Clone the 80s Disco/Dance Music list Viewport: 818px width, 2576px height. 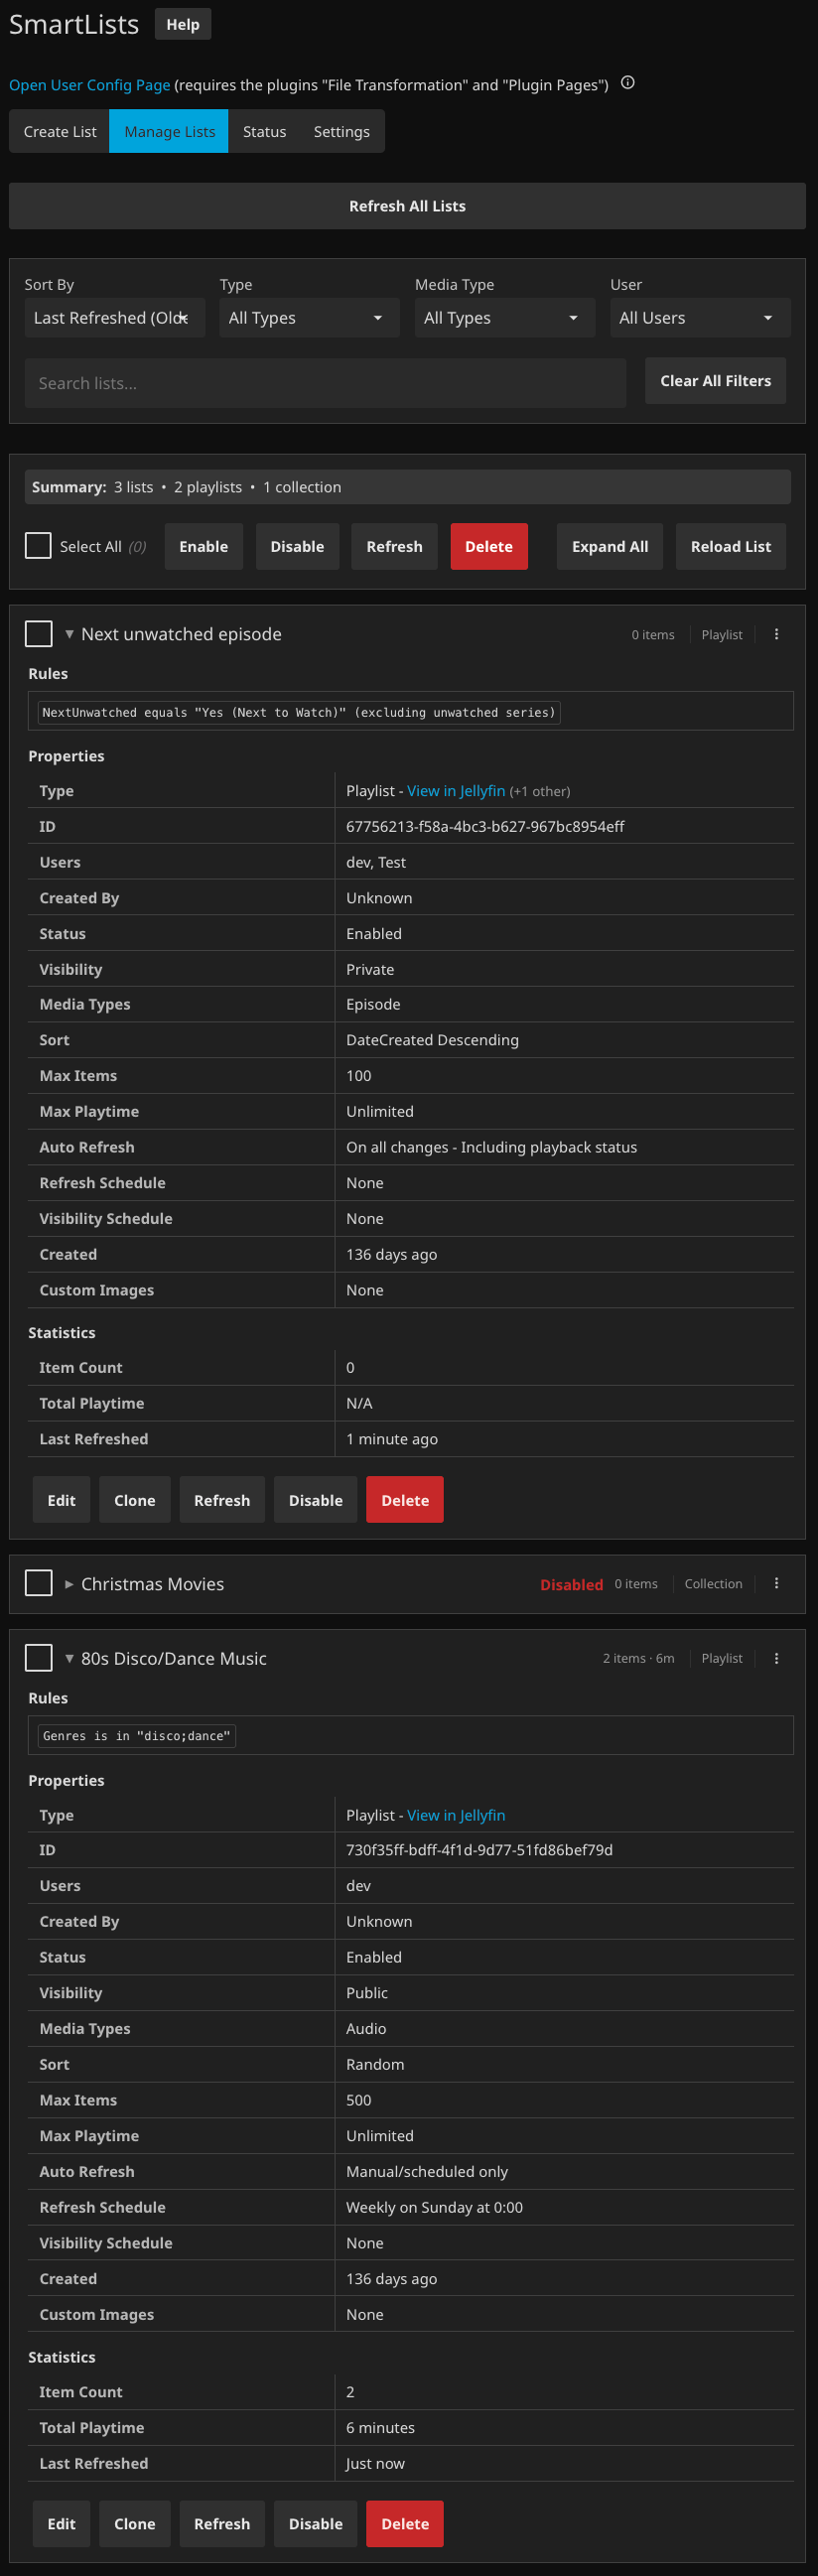click(135, 2524)
